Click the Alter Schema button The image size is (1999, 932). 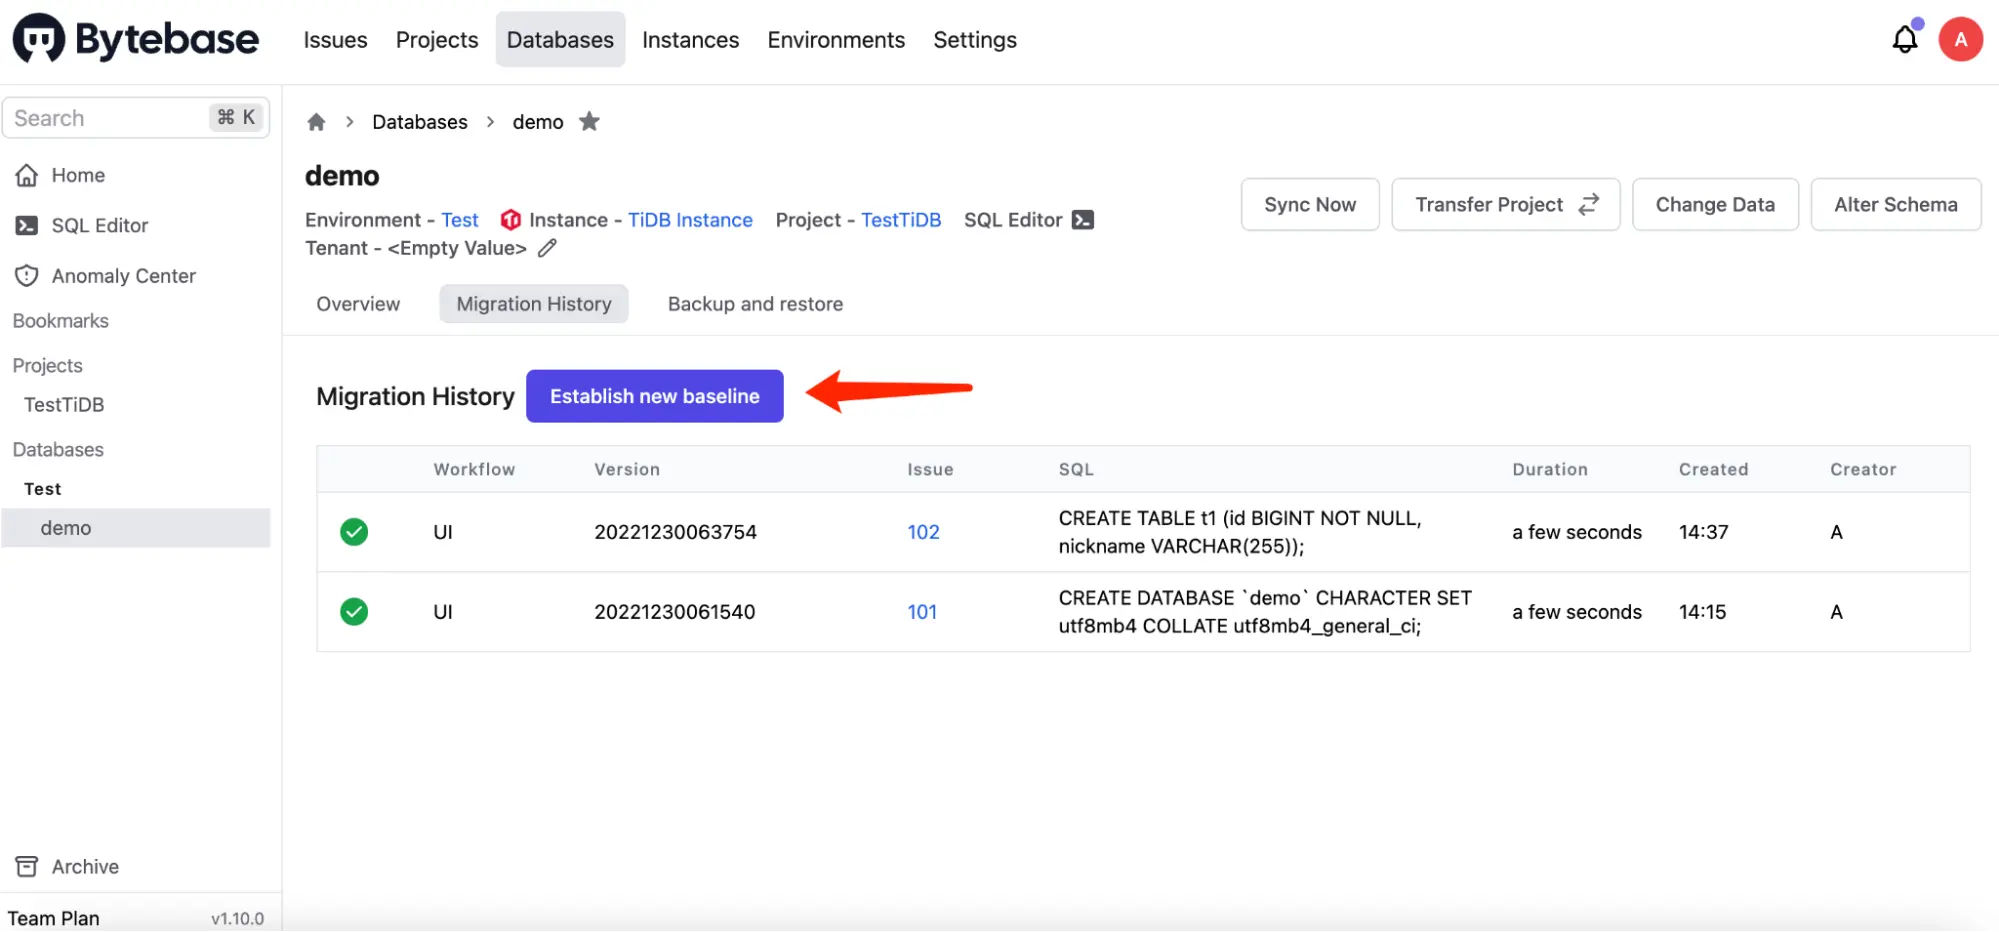(x=1895, y=204)
